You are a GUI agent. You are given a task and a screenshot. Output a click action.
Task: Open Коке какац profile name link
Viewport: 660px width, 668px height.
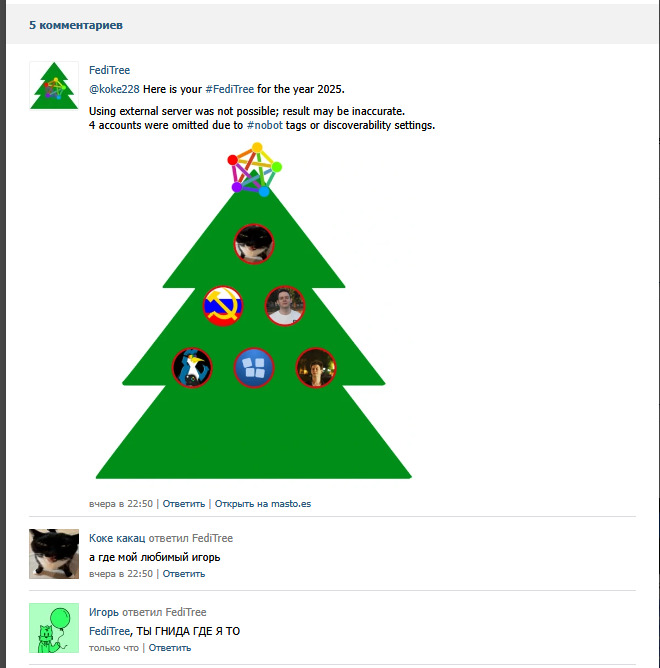(x=117, y=538)
